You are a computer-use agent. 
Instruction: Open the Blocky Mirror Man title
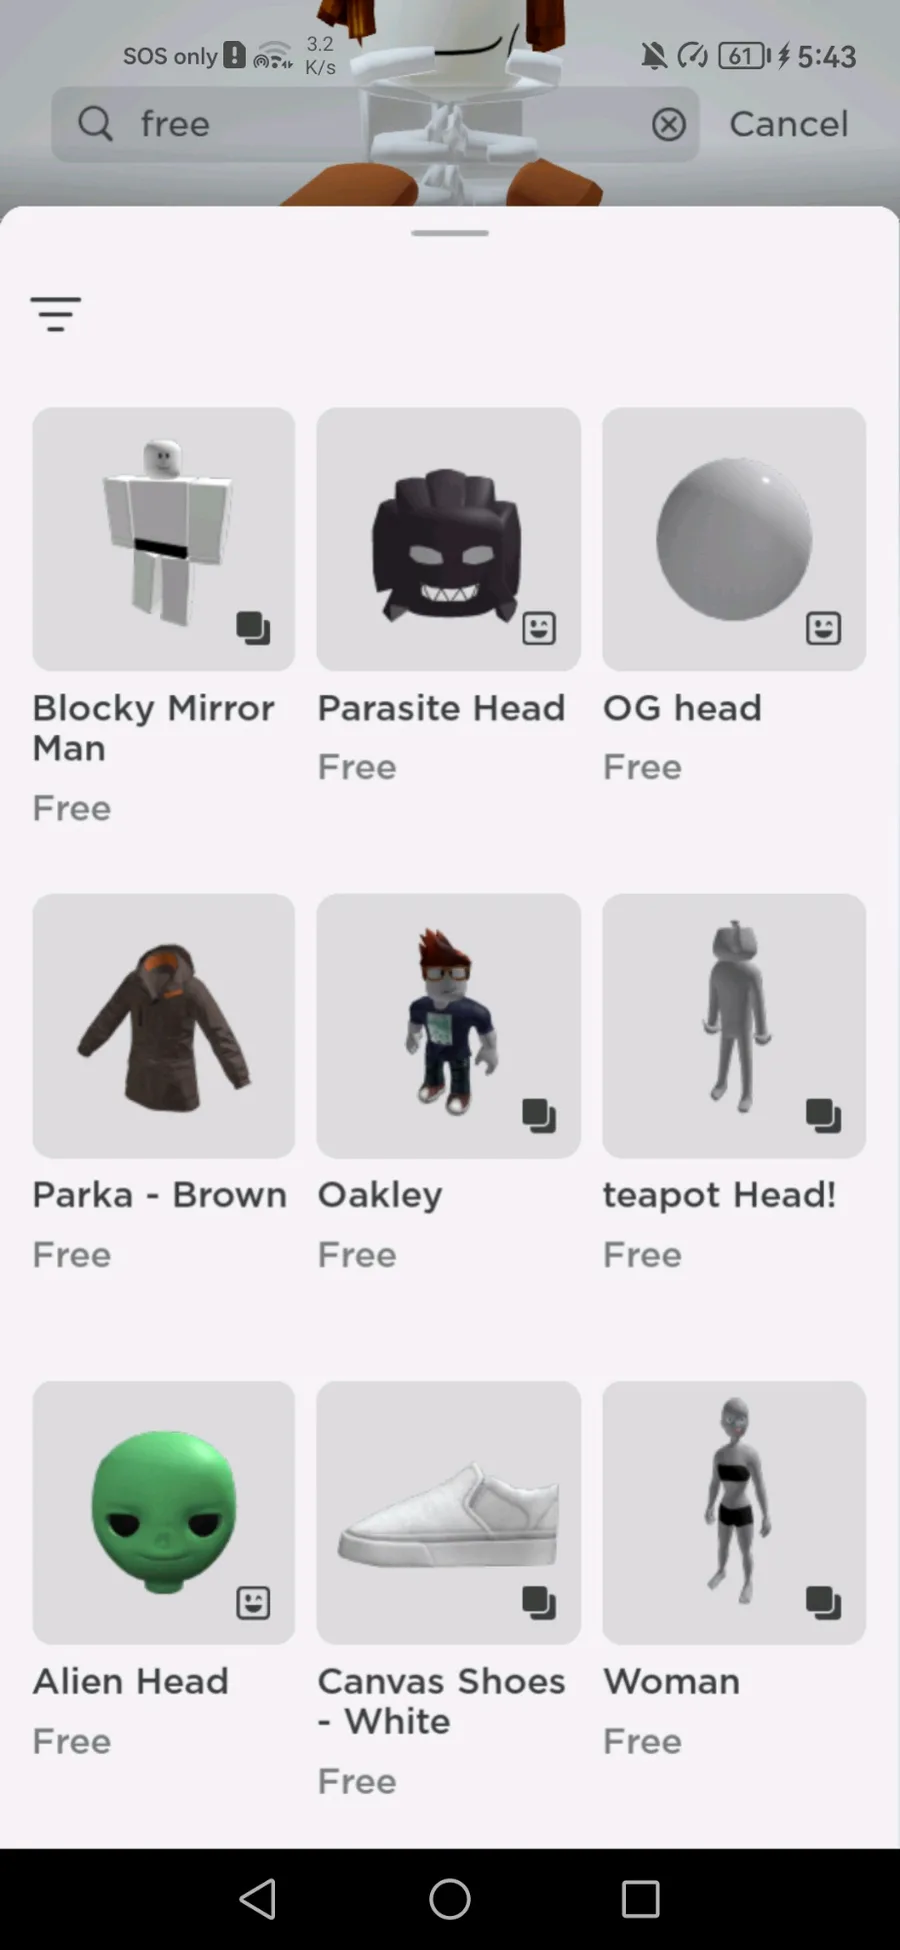point(153,728)
